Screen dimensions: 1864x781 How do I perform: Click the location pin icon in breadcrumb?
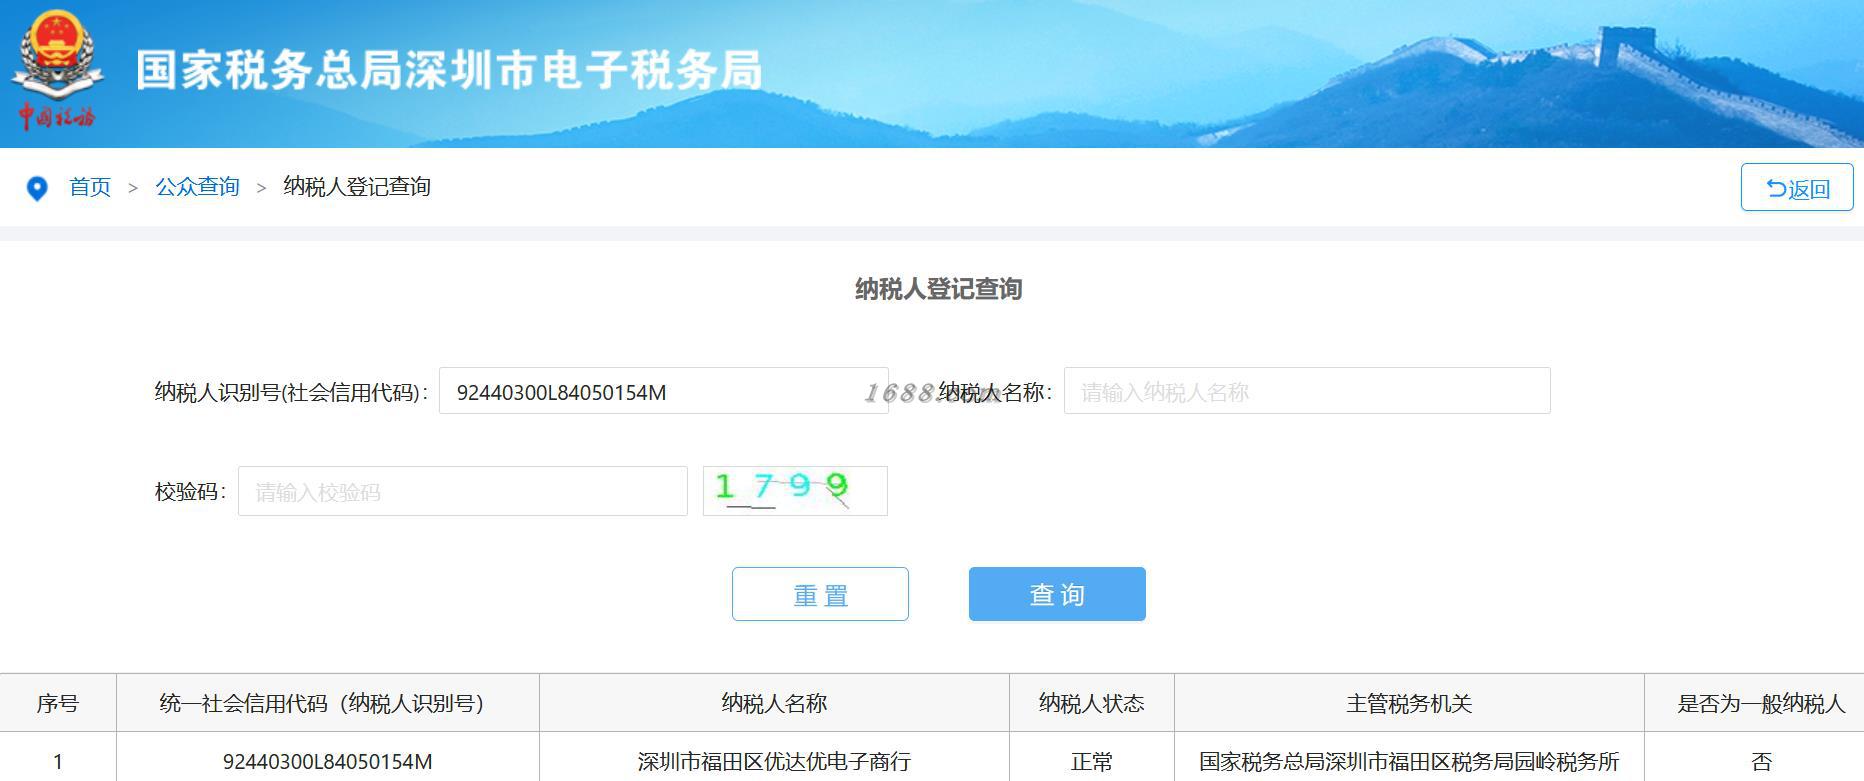37,188
